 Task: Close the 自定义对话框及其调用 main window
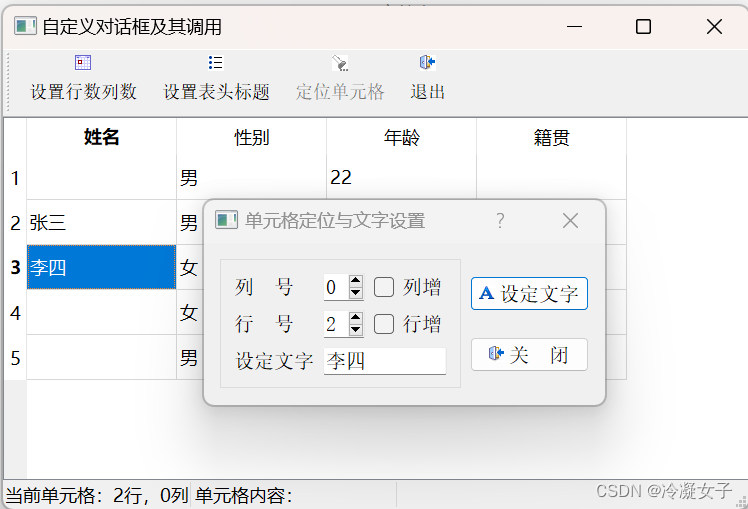click(714, 27)
